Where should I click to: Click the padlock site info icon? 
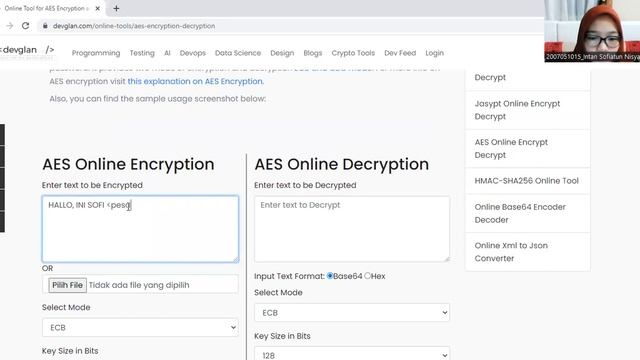coord(45,26)
